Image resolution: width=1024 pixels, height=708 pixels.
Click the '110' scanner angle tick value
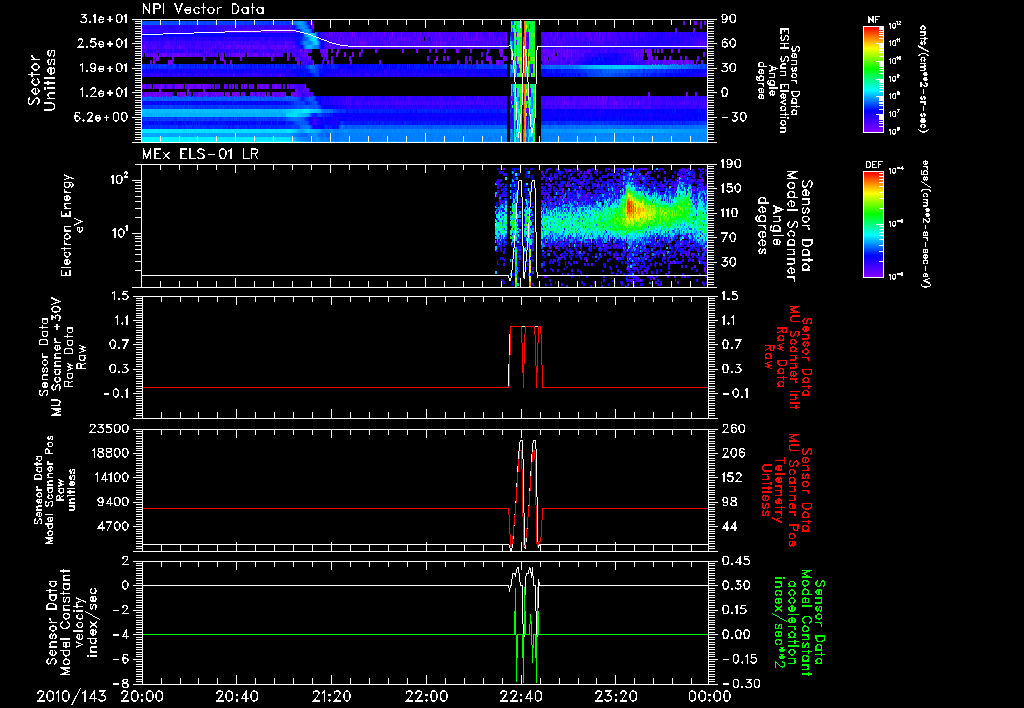point(730,213)
